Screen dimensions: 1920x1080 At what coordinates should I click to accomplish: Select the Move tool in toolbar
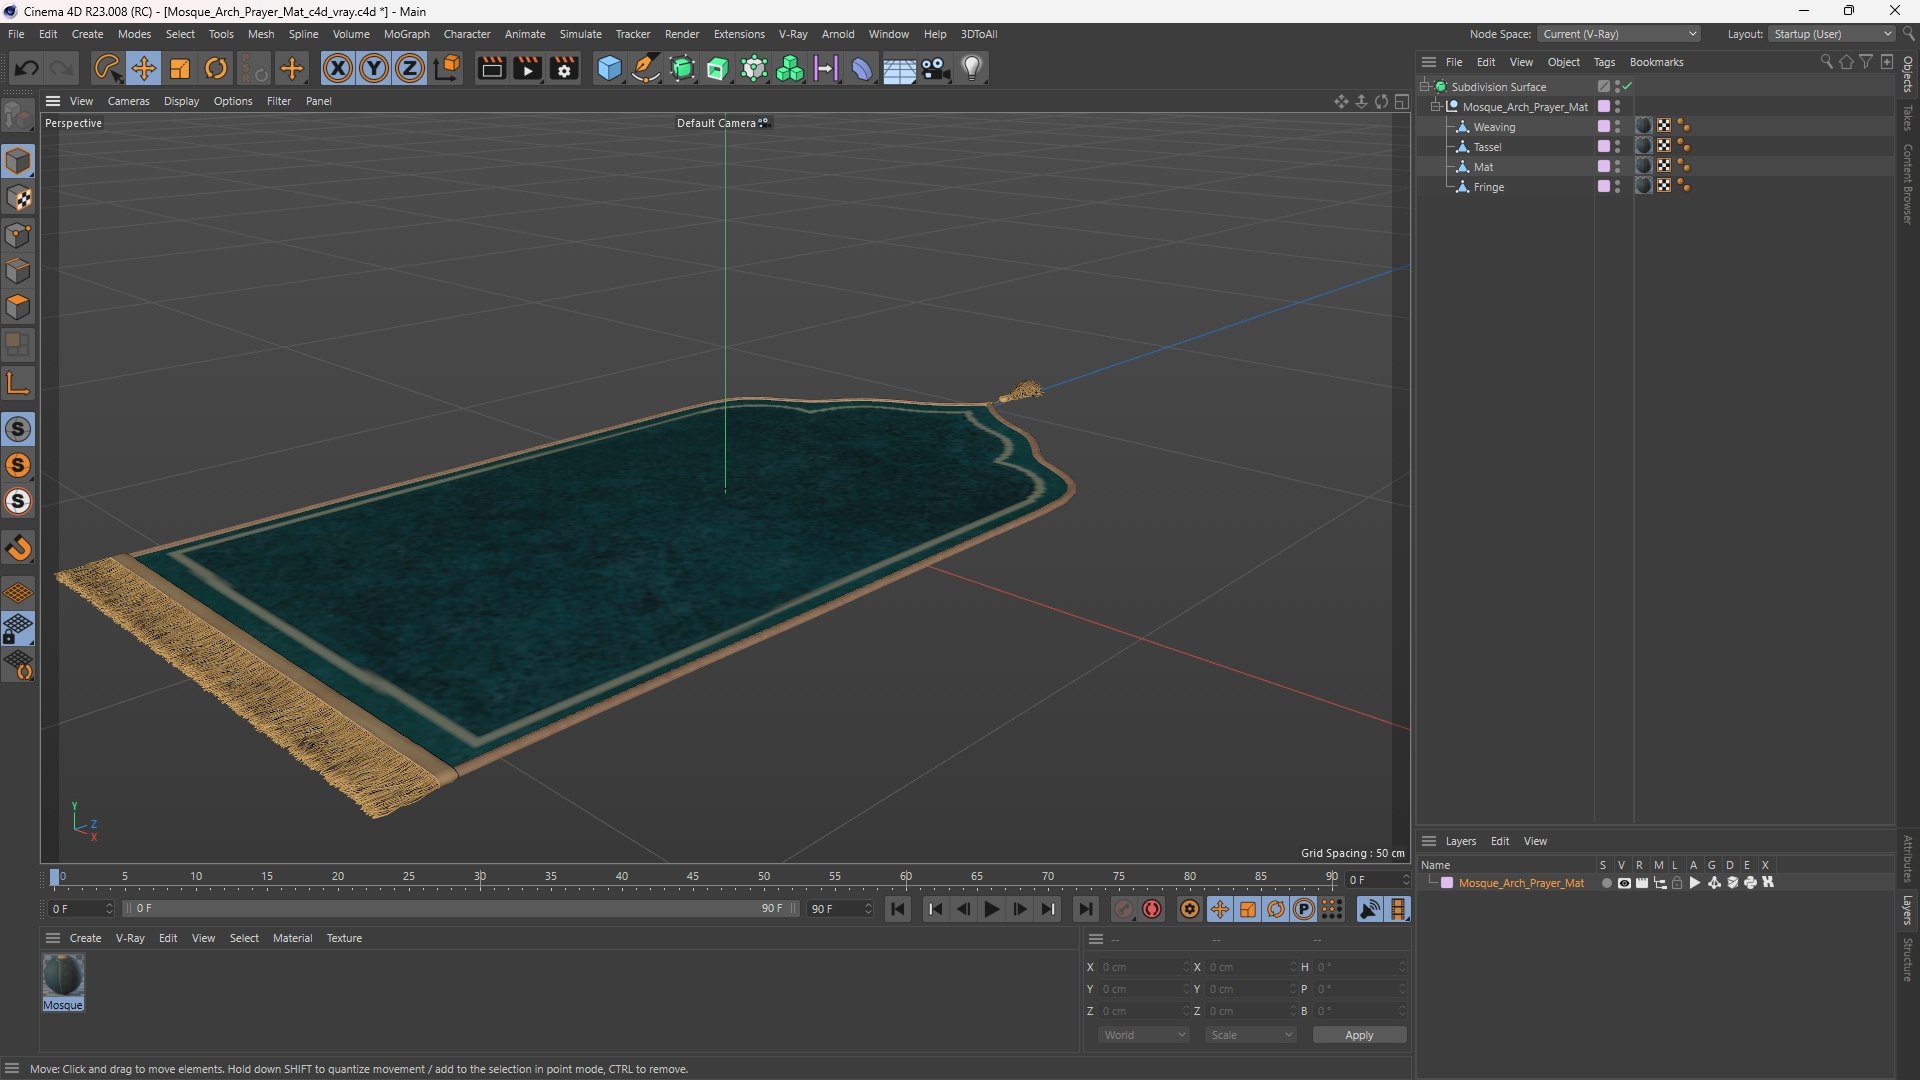[x=143, y=68]
